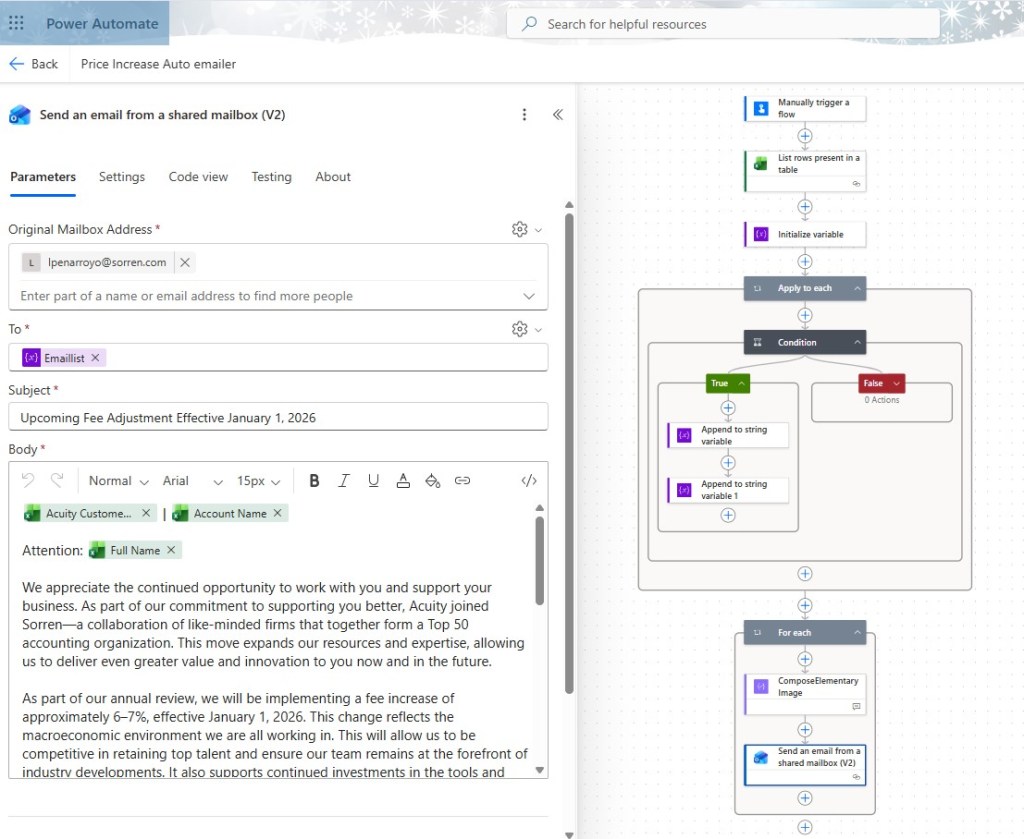This screenshot has width=1024, height=839.
Task: Remove the Emaillist variable token
Action: tap(95, 358)
